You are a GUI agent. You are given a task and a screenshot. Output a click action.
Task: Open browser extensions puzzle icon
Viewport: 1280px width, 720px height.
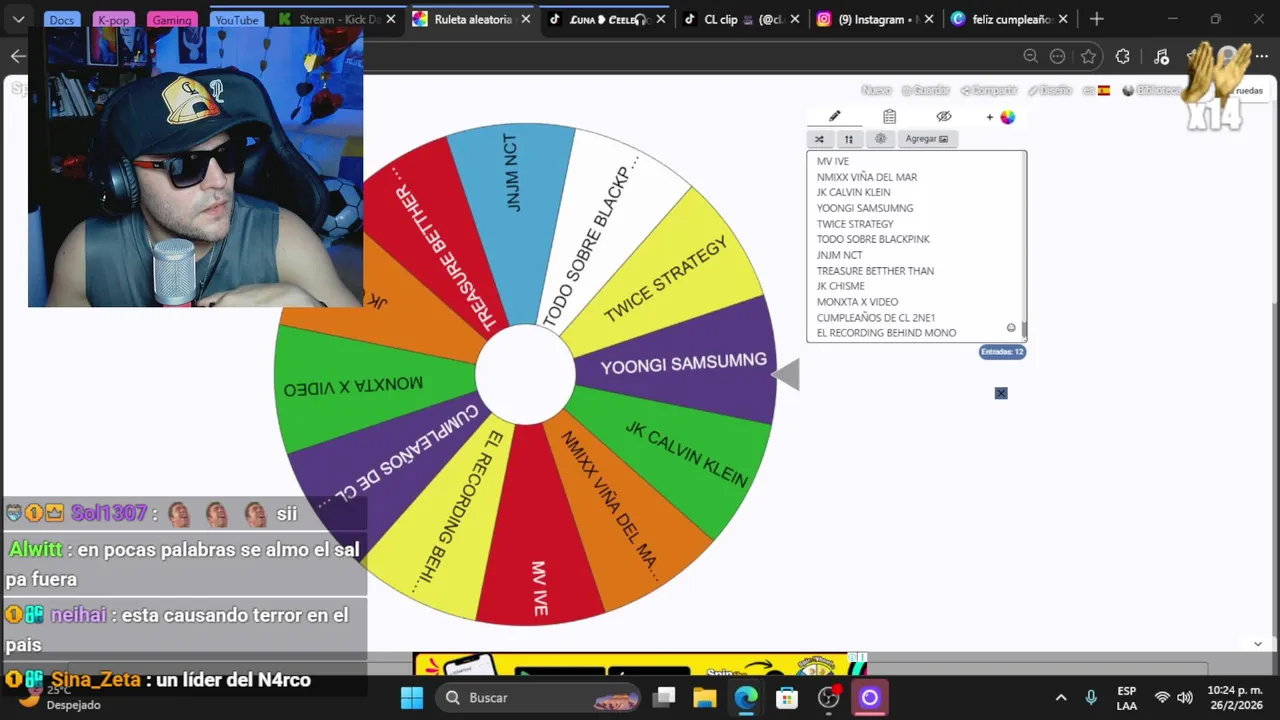coord(1122,56)
